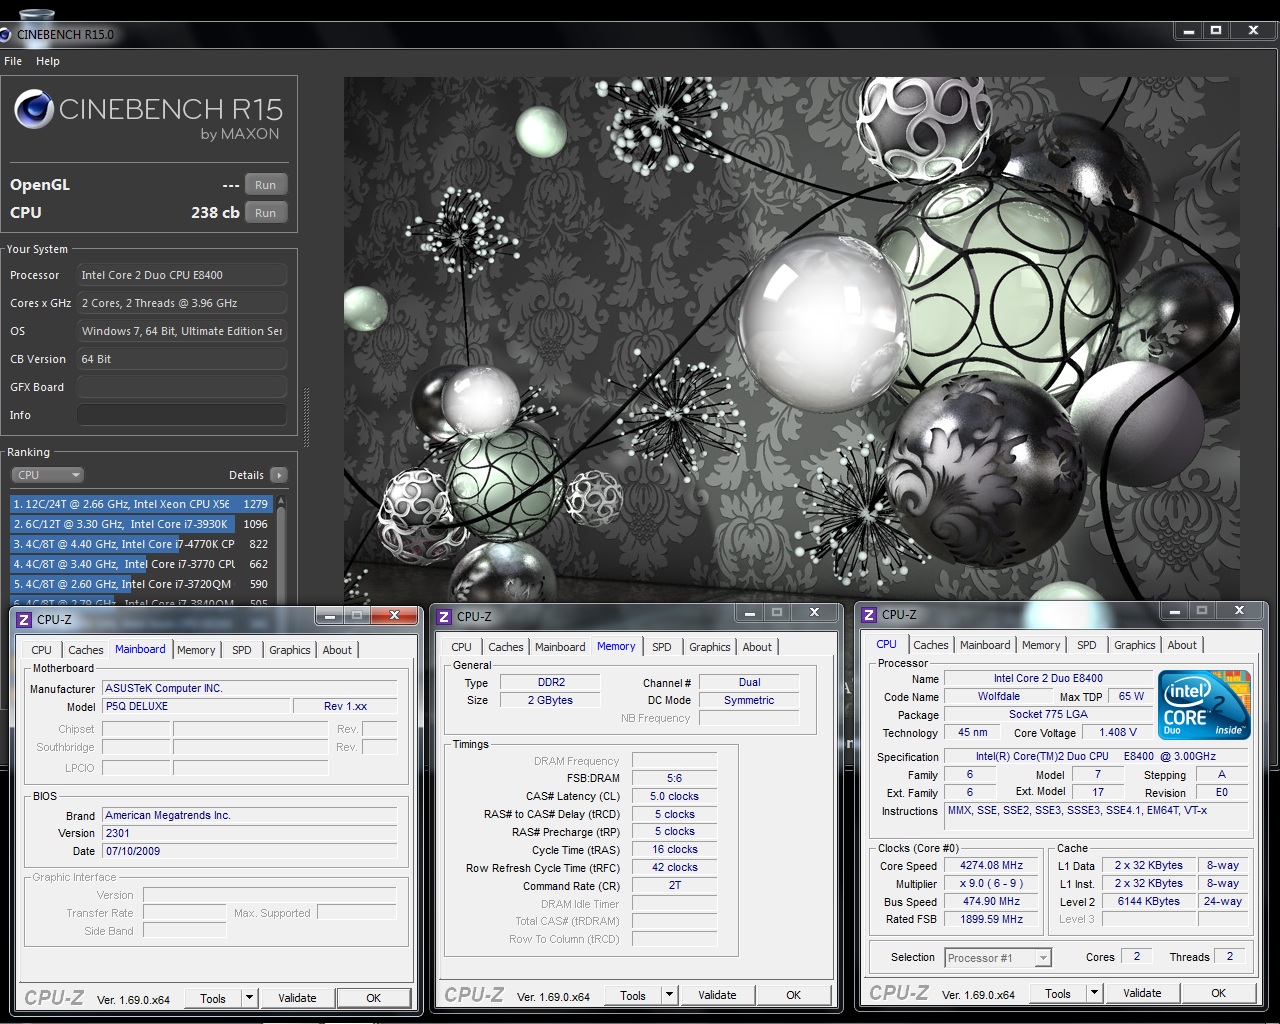Viewport: 1280px width, 1024px height.
Task: Switch to CPU tab in Mainboard CPU-Z window
Action: coord(41,650)
